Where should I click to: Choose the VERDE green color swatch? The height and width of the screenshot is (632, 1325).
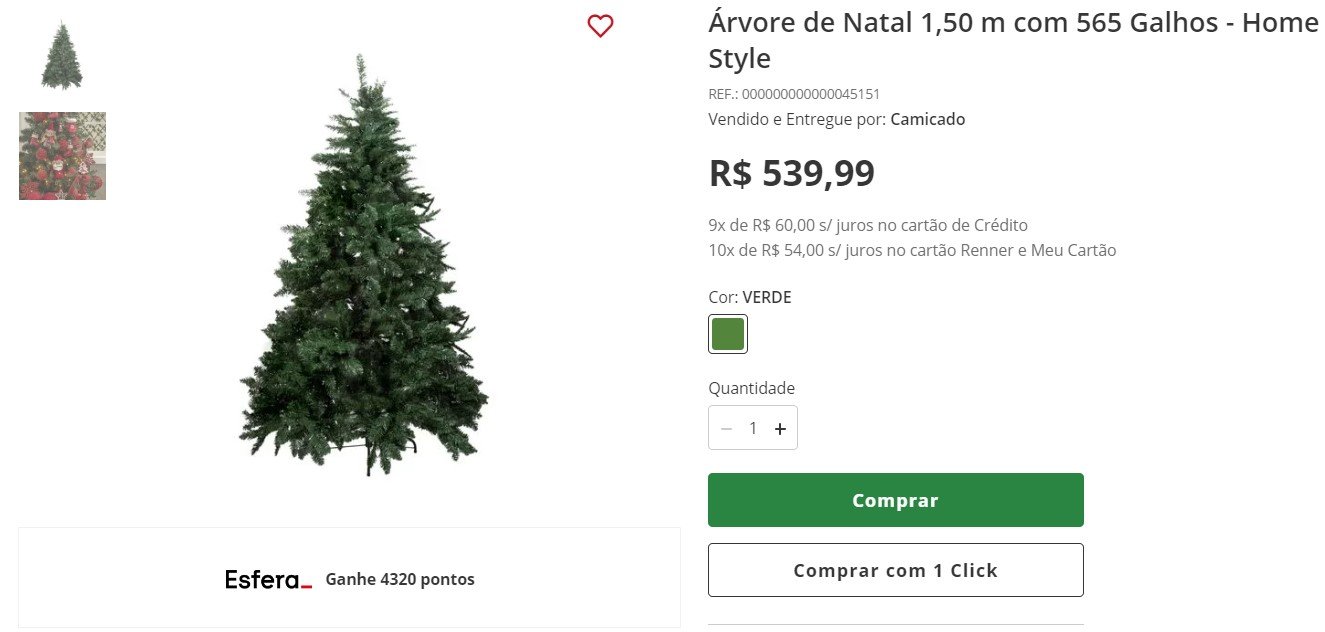pyautogui.click(x=728, y=334)
